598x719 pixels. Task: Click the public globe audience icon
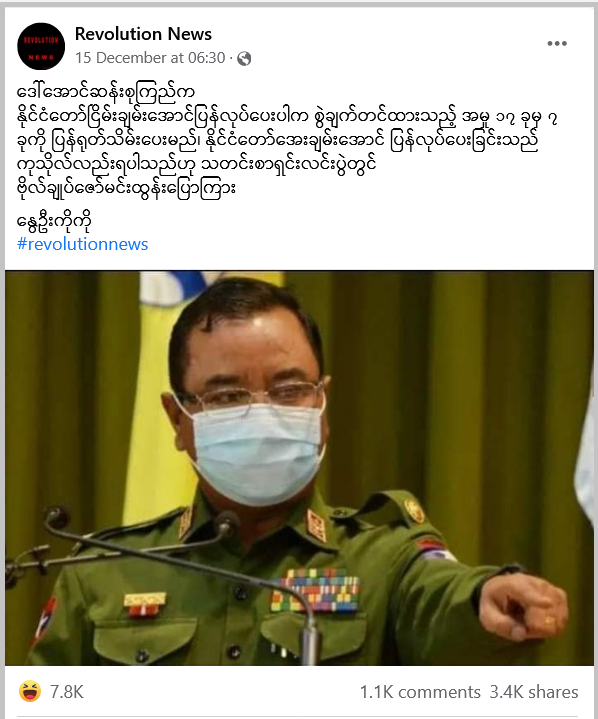pyautogui.click(x=244, y=59)
